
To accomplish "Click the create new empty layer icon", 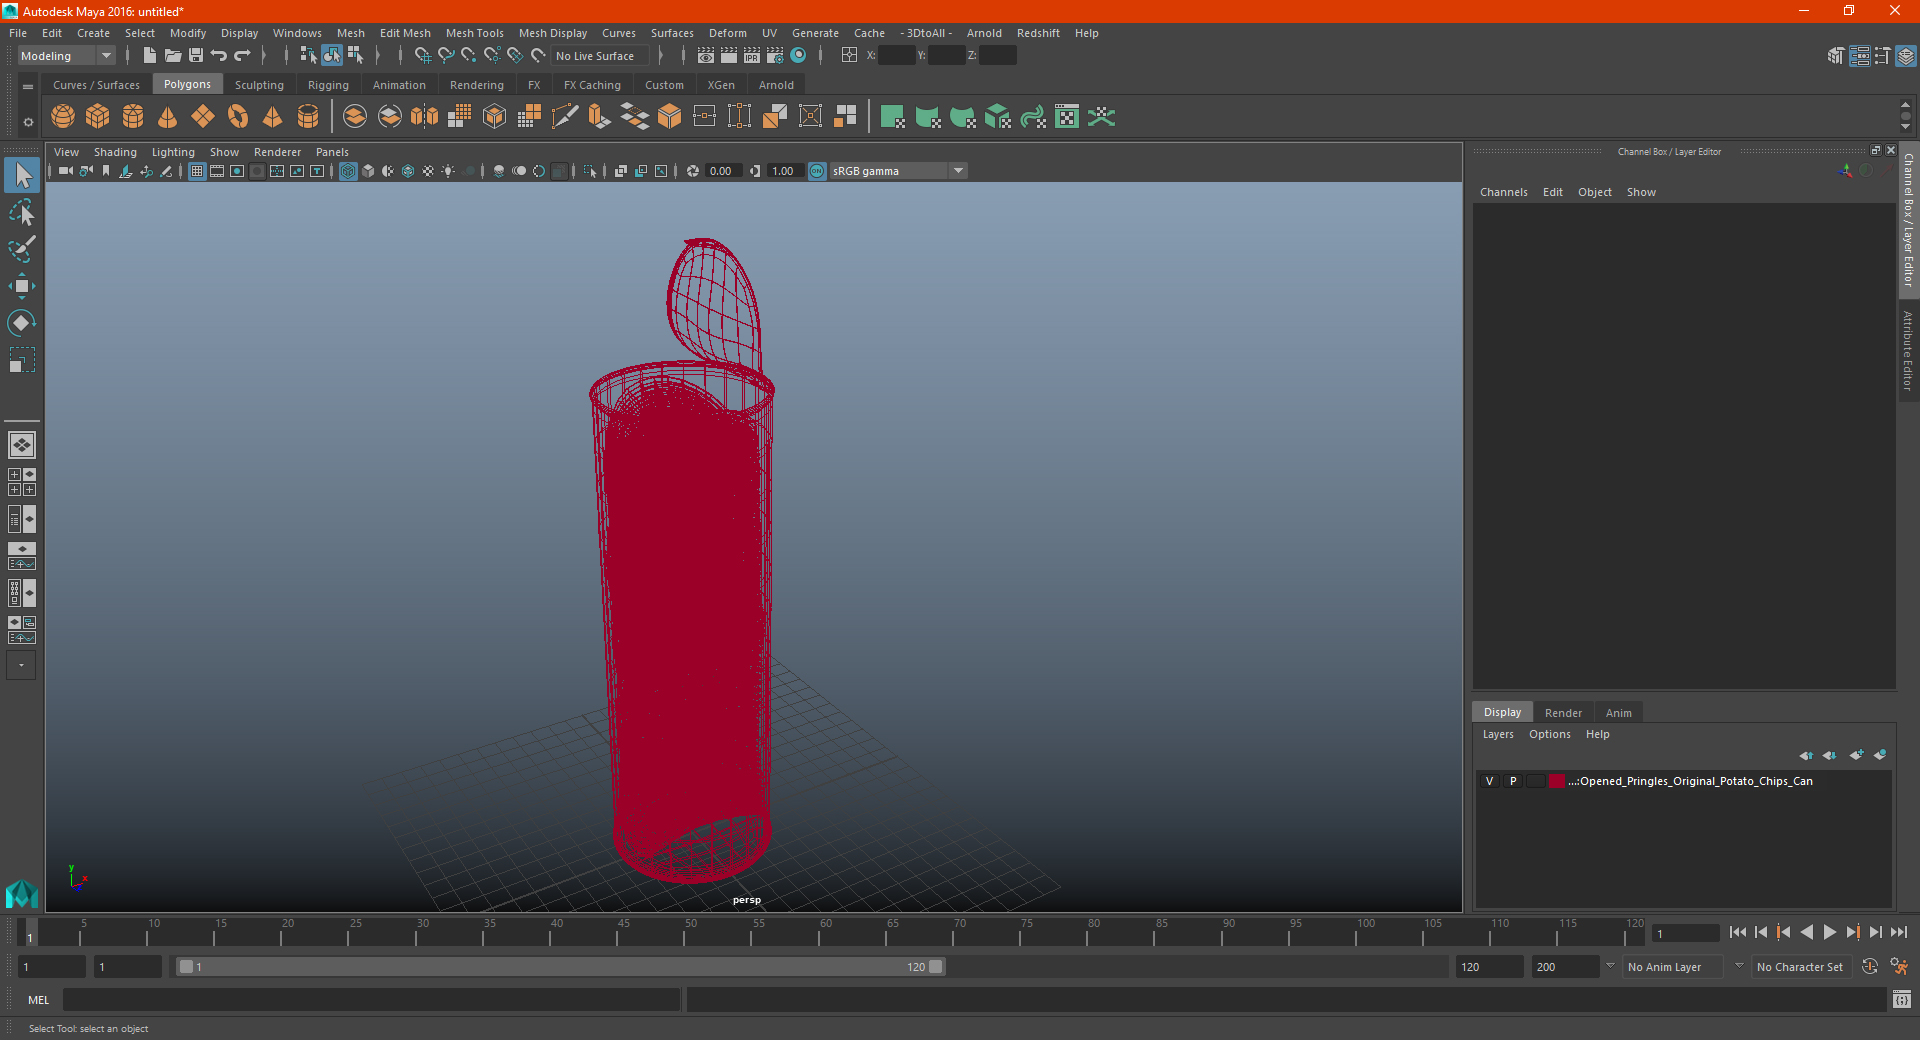I will [x=1856, y=755].
